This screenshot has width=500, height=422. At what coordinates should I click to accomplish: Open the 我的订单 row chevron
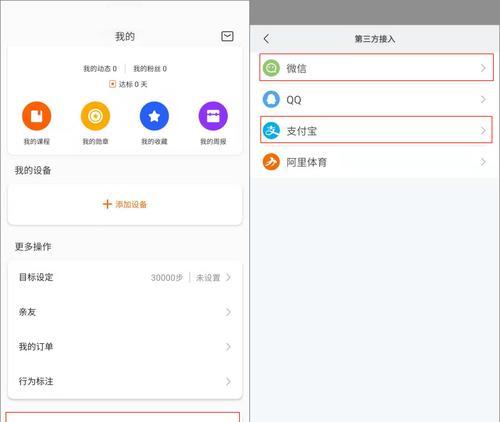pos(228,347)
